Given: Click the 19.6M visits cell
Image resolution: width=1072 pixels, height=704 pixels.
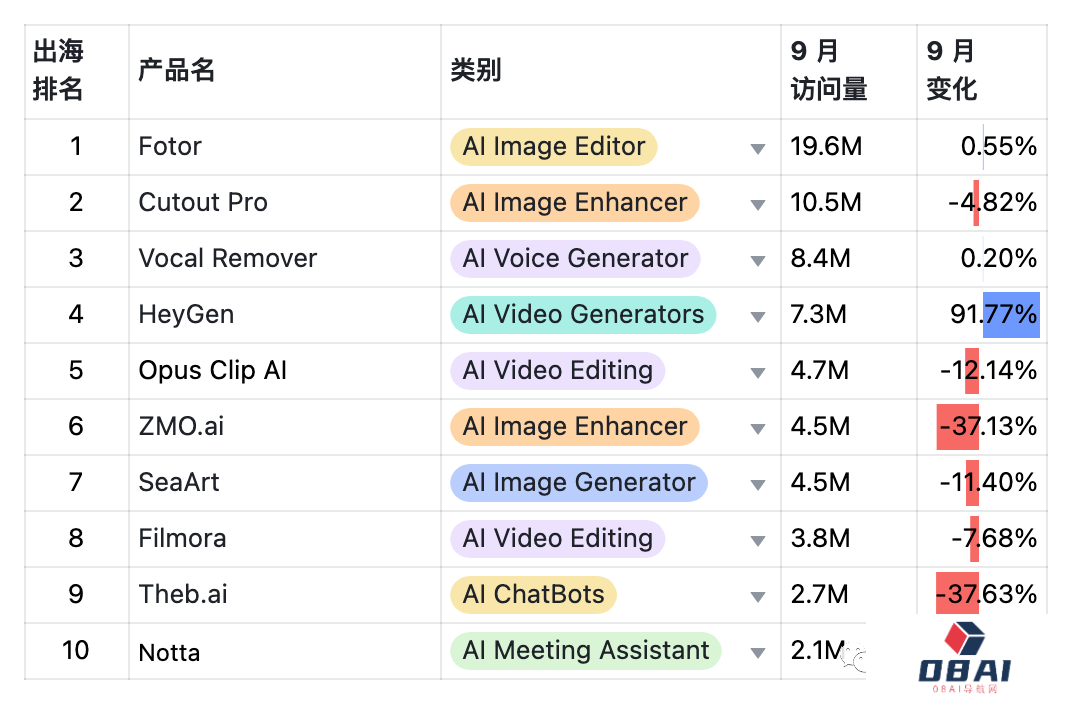Looking at the screenshot, I should (x=849, y=147).
